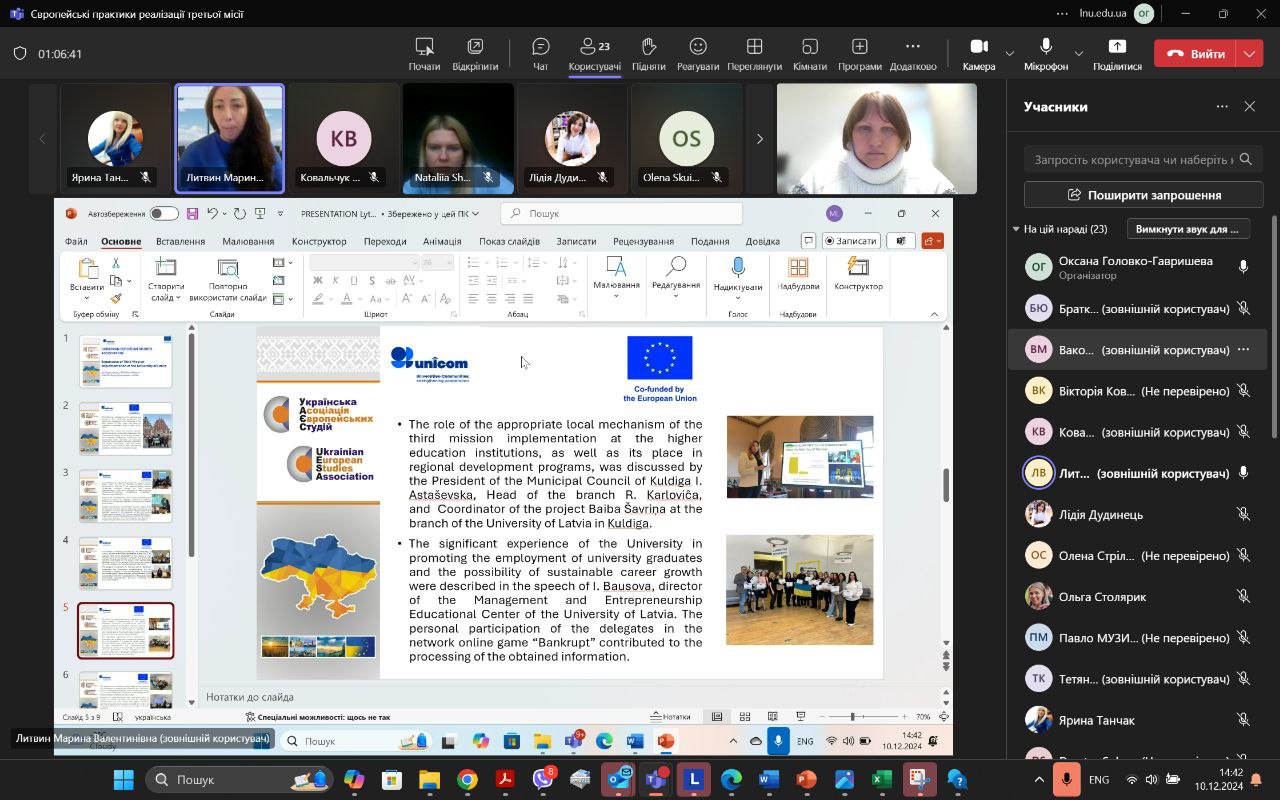
Task: Close the Учасники panel
Action: (x=1250, y=106)
